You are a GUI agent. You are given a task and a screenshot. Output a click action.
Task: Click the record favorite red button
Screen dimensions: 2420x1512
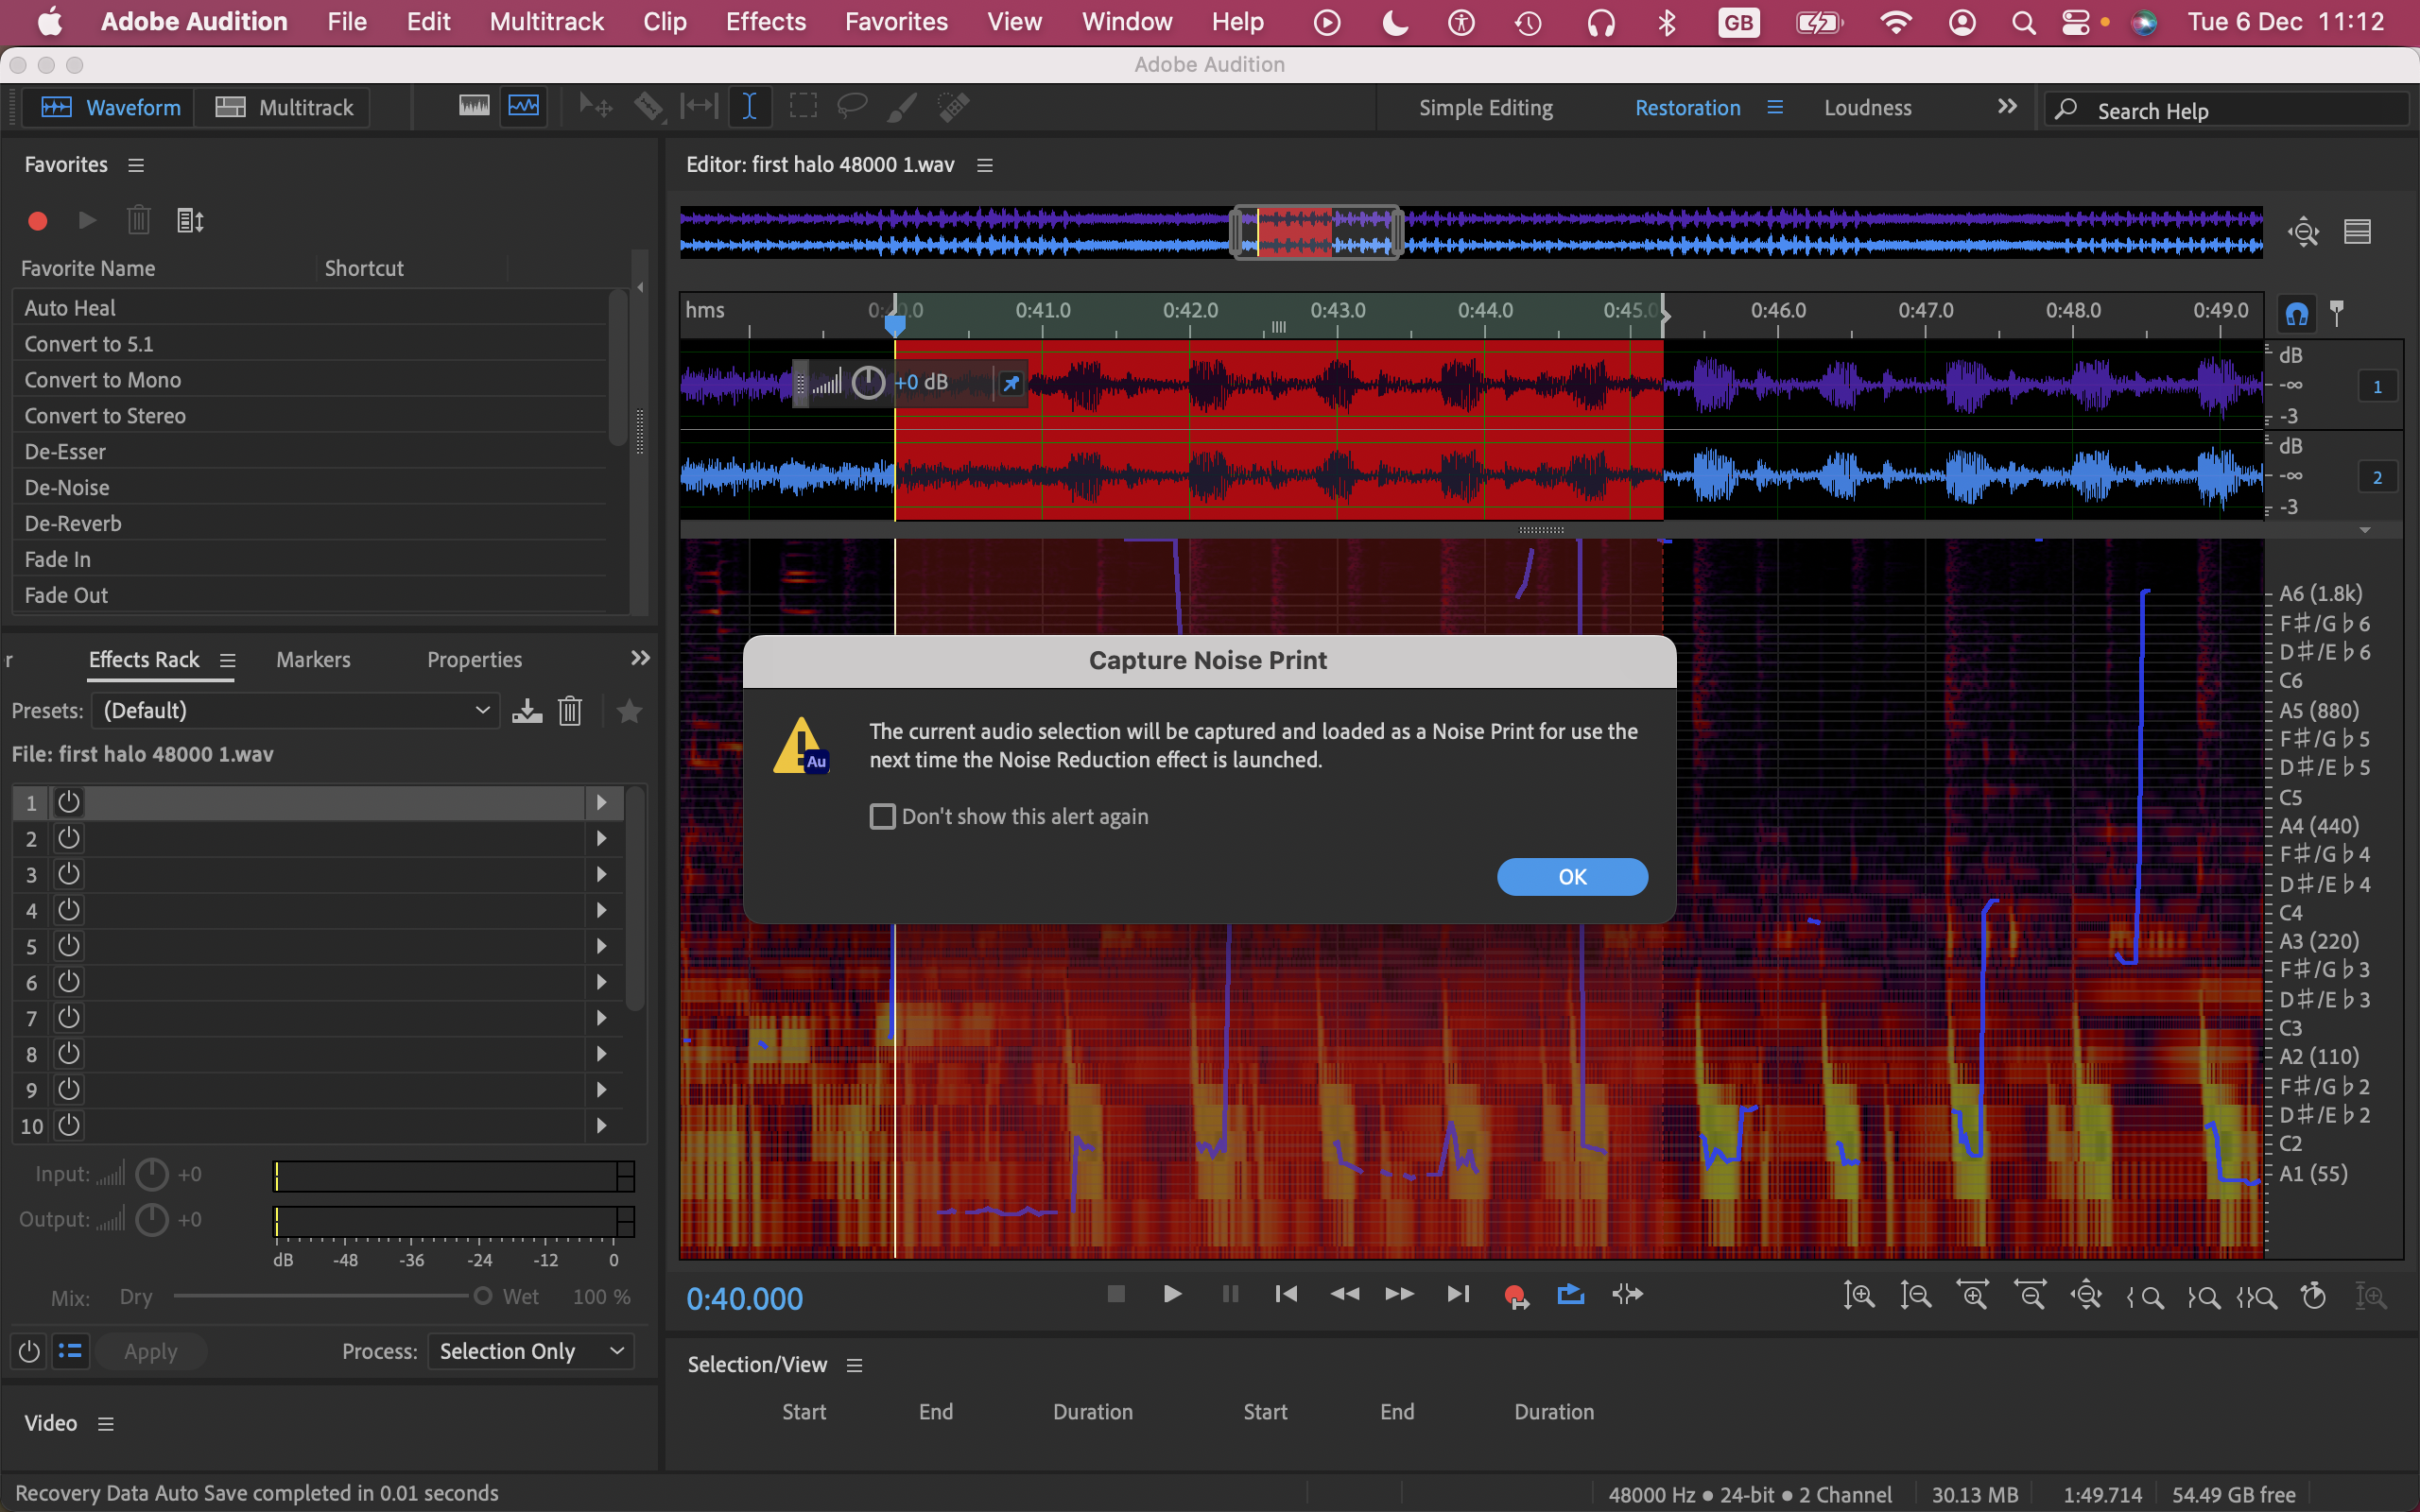click(x=38, y=221)
